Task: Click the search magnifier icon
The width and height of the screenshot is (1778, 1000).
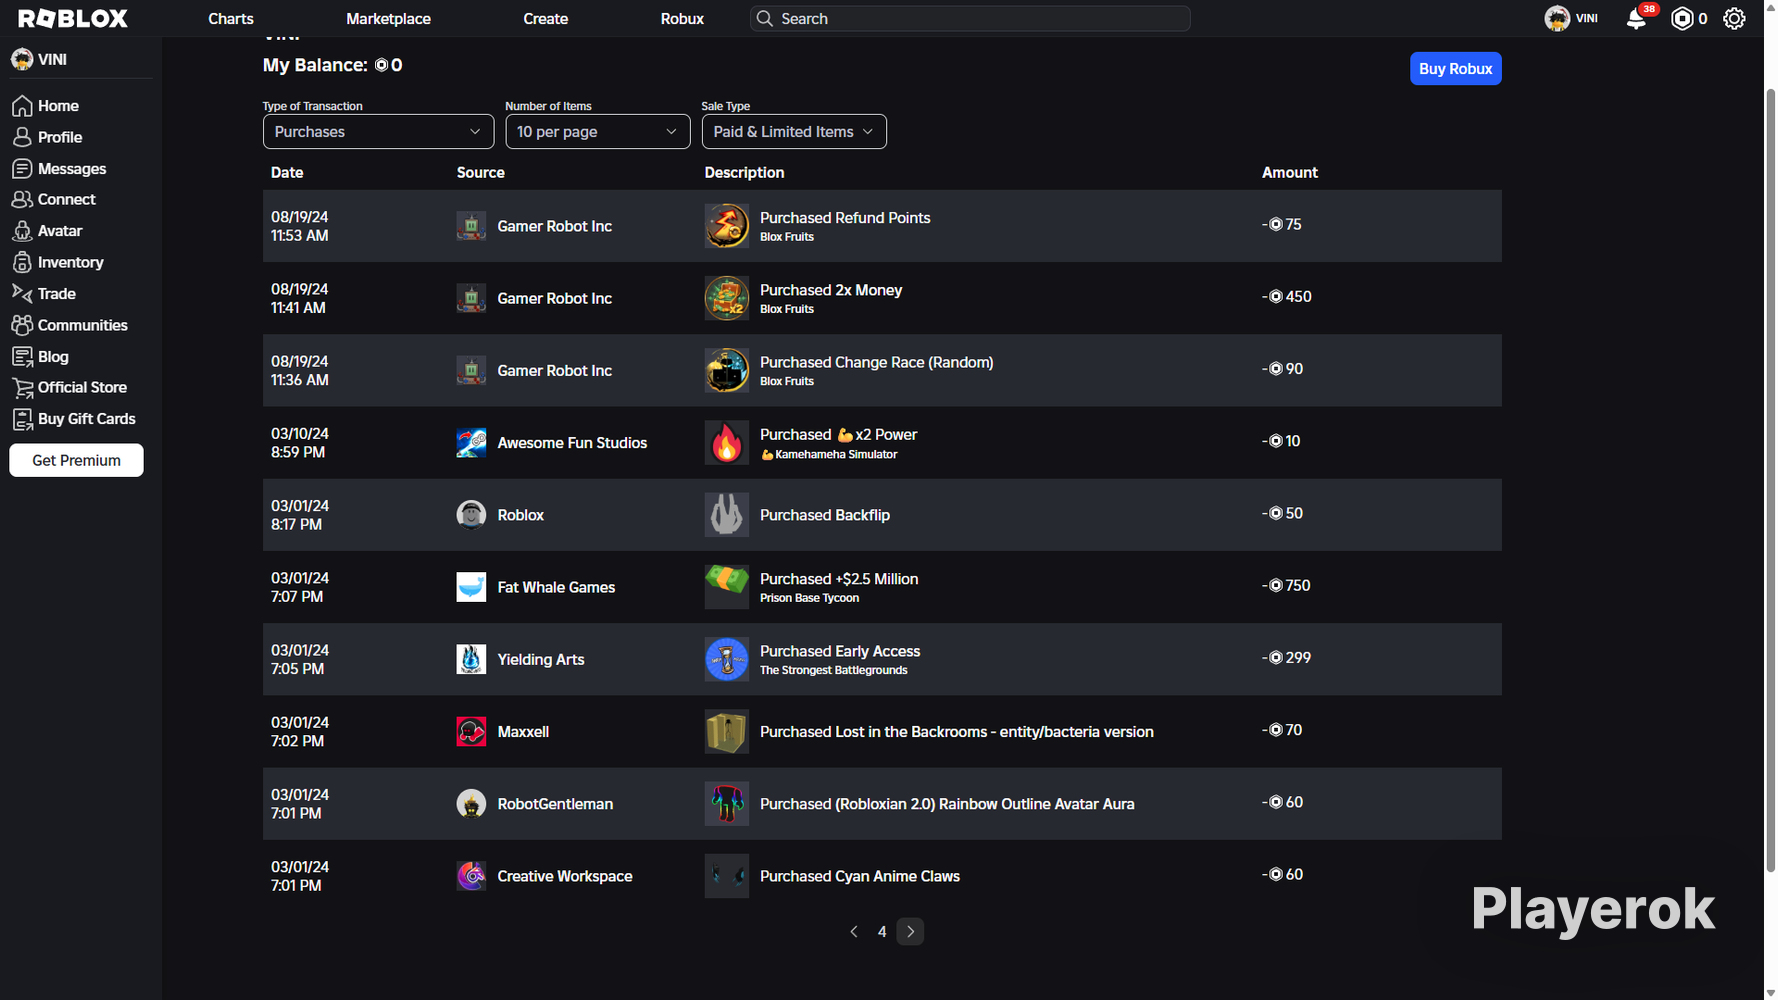Action: 765,18
